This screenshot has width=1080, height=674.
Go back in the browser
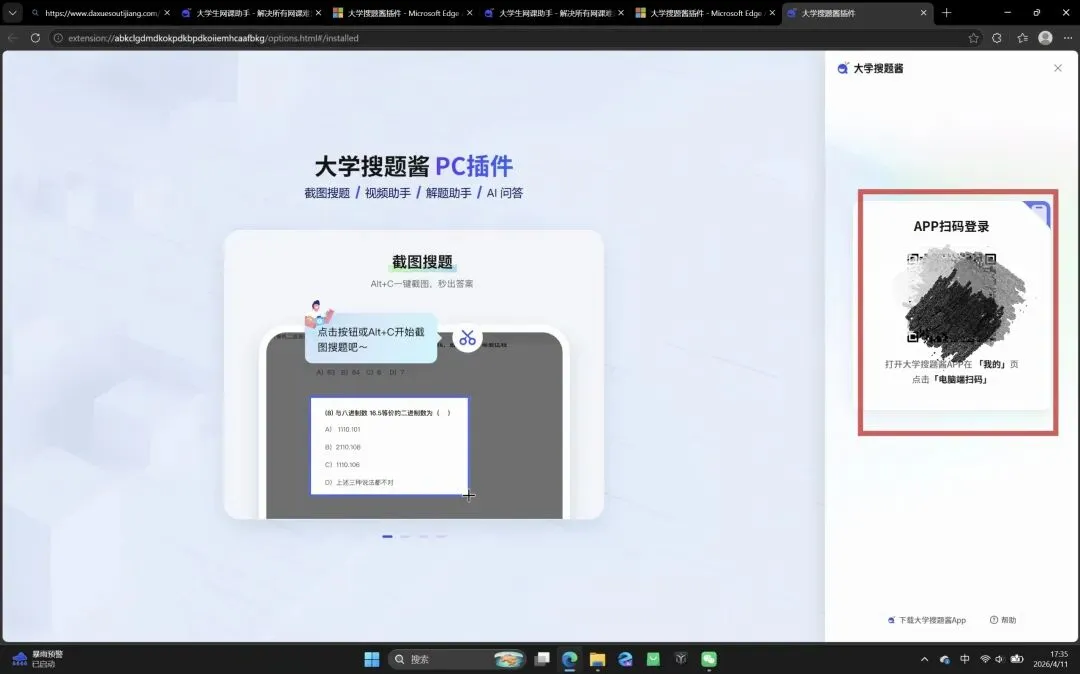point(12,38)
